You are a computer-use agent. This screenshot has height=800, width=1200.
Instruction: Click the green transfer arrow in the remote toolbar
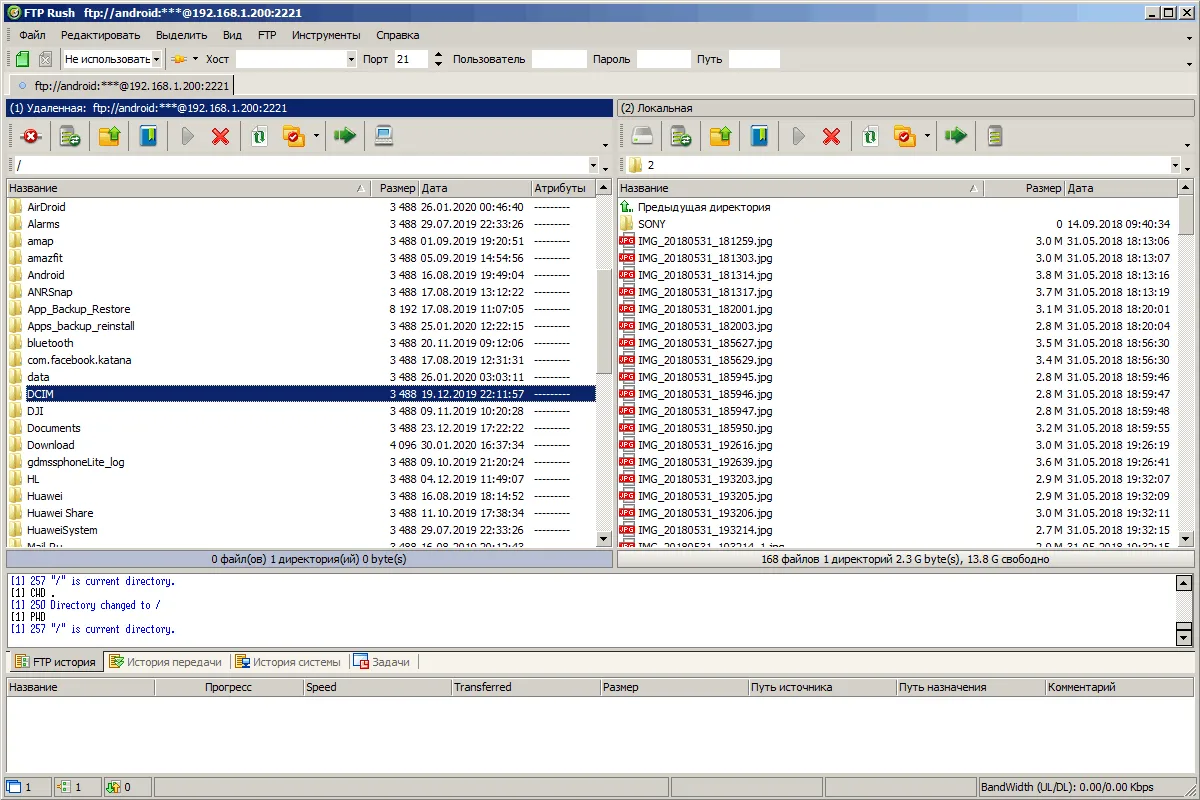(x=345, y=136)
